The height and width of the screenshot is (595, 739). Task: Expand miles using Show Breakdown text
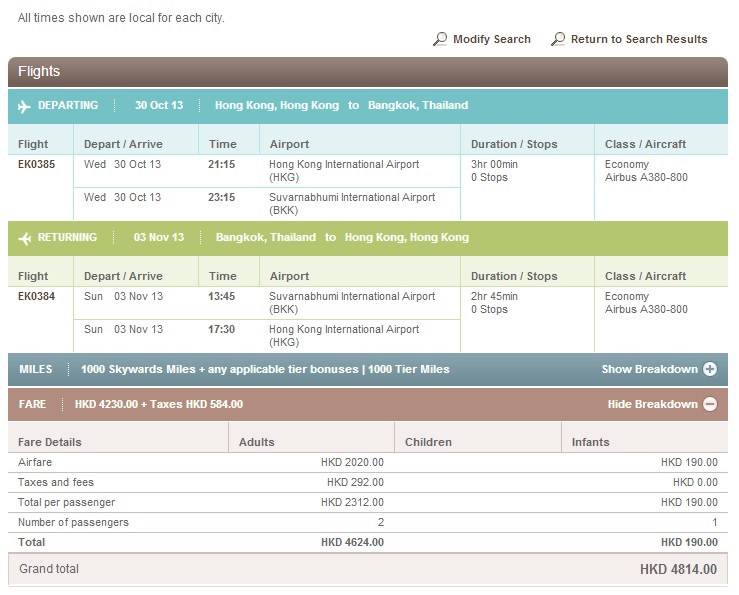click(x=649, y=369)
